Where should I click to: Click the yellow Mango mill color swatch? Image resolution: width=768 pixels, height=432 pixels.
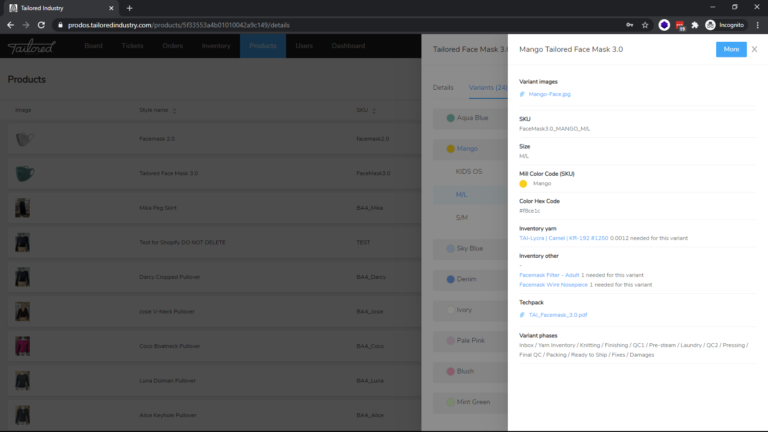523,183
